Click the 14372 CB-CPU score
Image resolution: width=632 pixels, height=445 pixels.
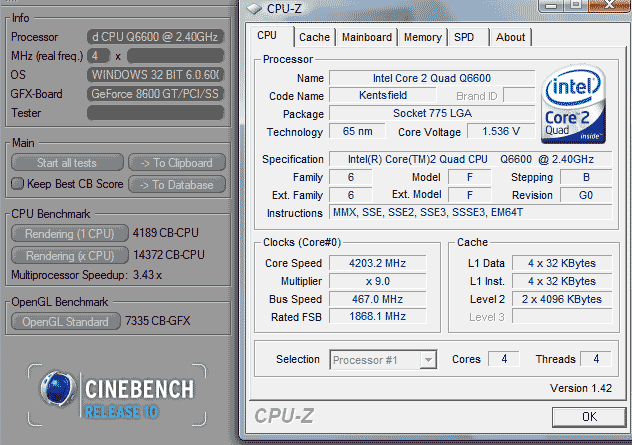pos(169,255)
